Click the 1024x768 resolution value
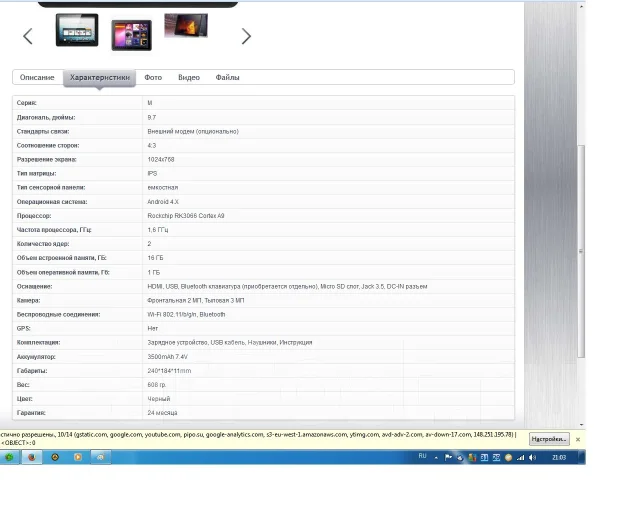The image size is (640, 512). [x=161, y=159]
